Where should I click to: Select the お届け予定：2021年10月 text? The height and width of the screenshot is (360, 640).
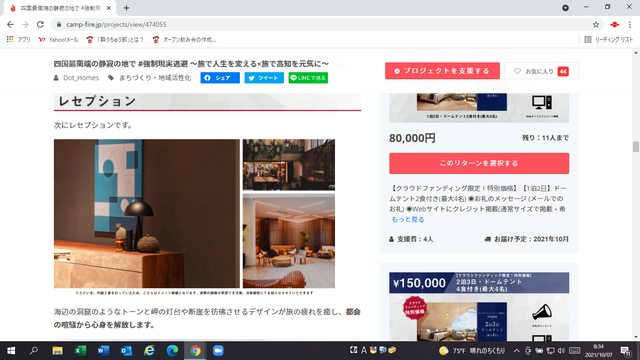pos(531,239)
